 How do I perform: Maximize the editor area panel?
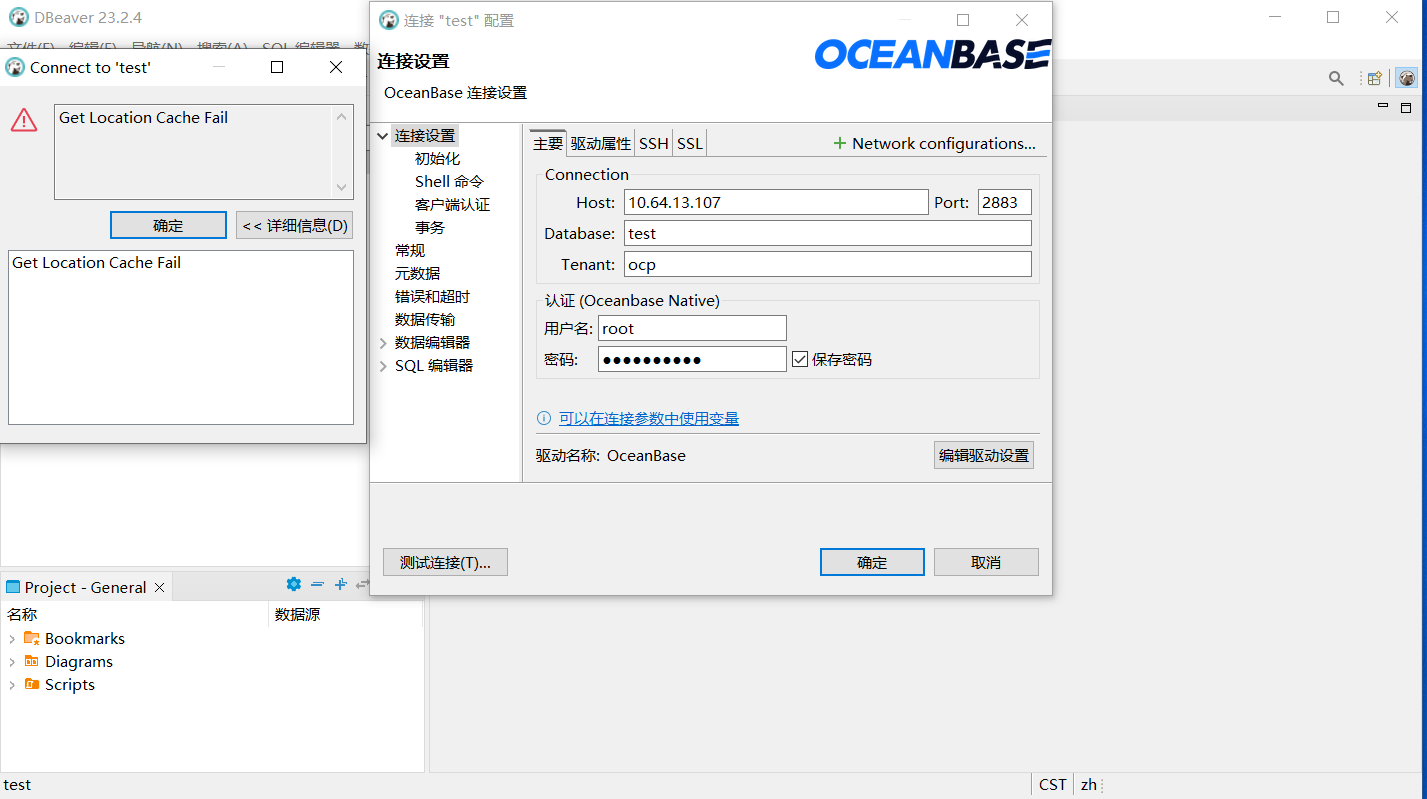1405,107
